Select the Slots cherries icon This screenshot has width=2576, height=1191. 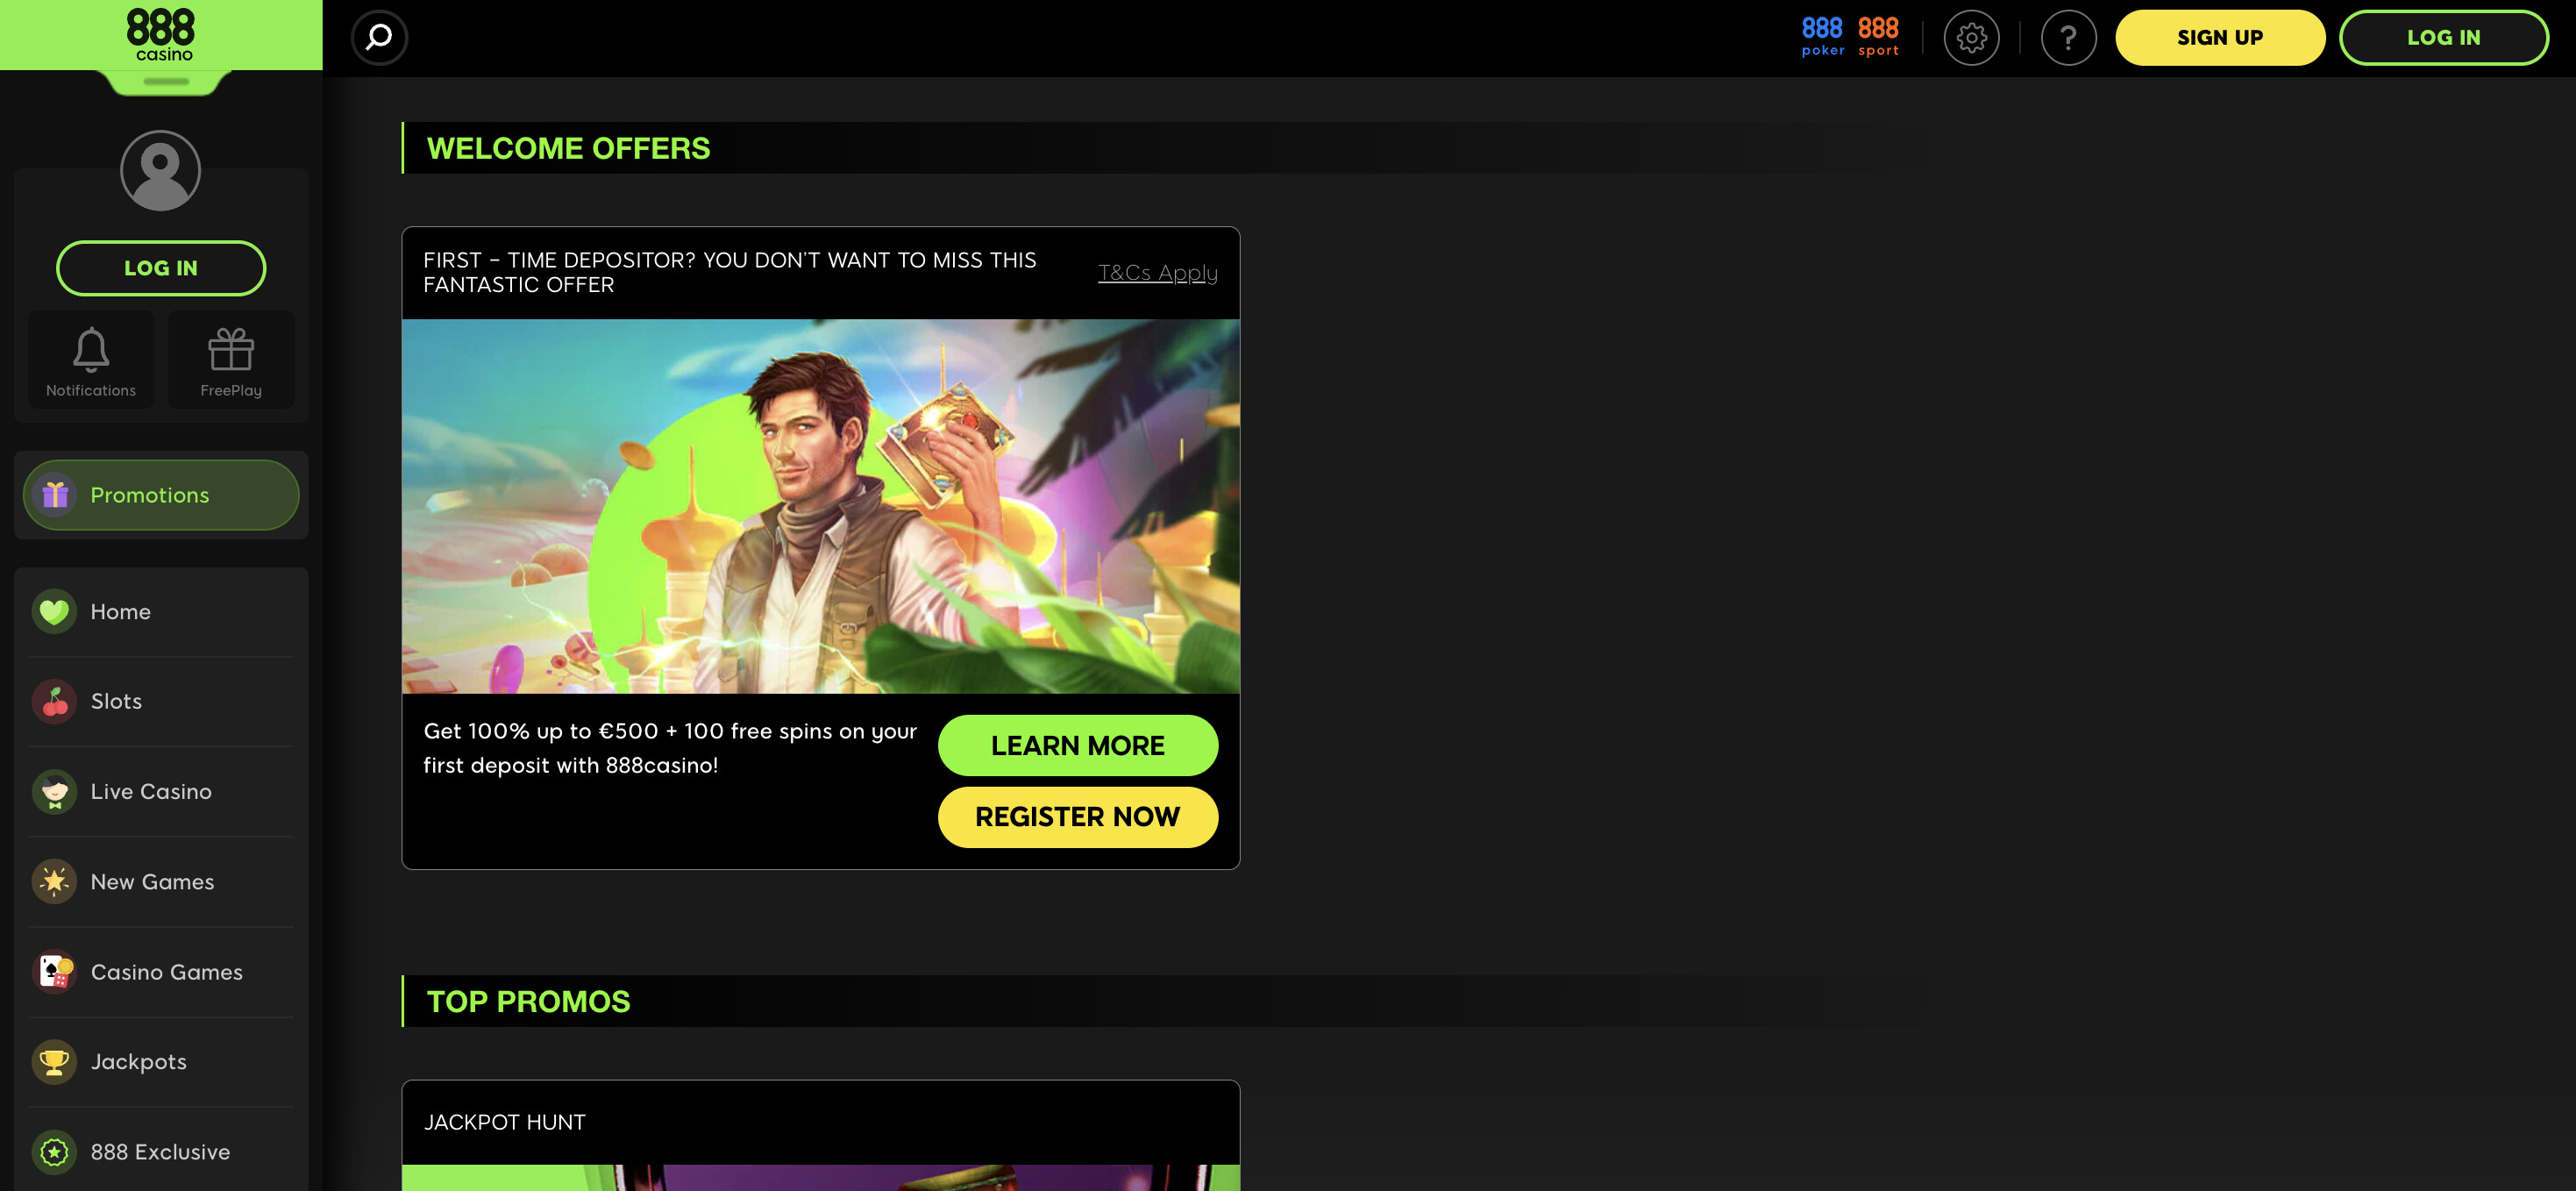55,701
